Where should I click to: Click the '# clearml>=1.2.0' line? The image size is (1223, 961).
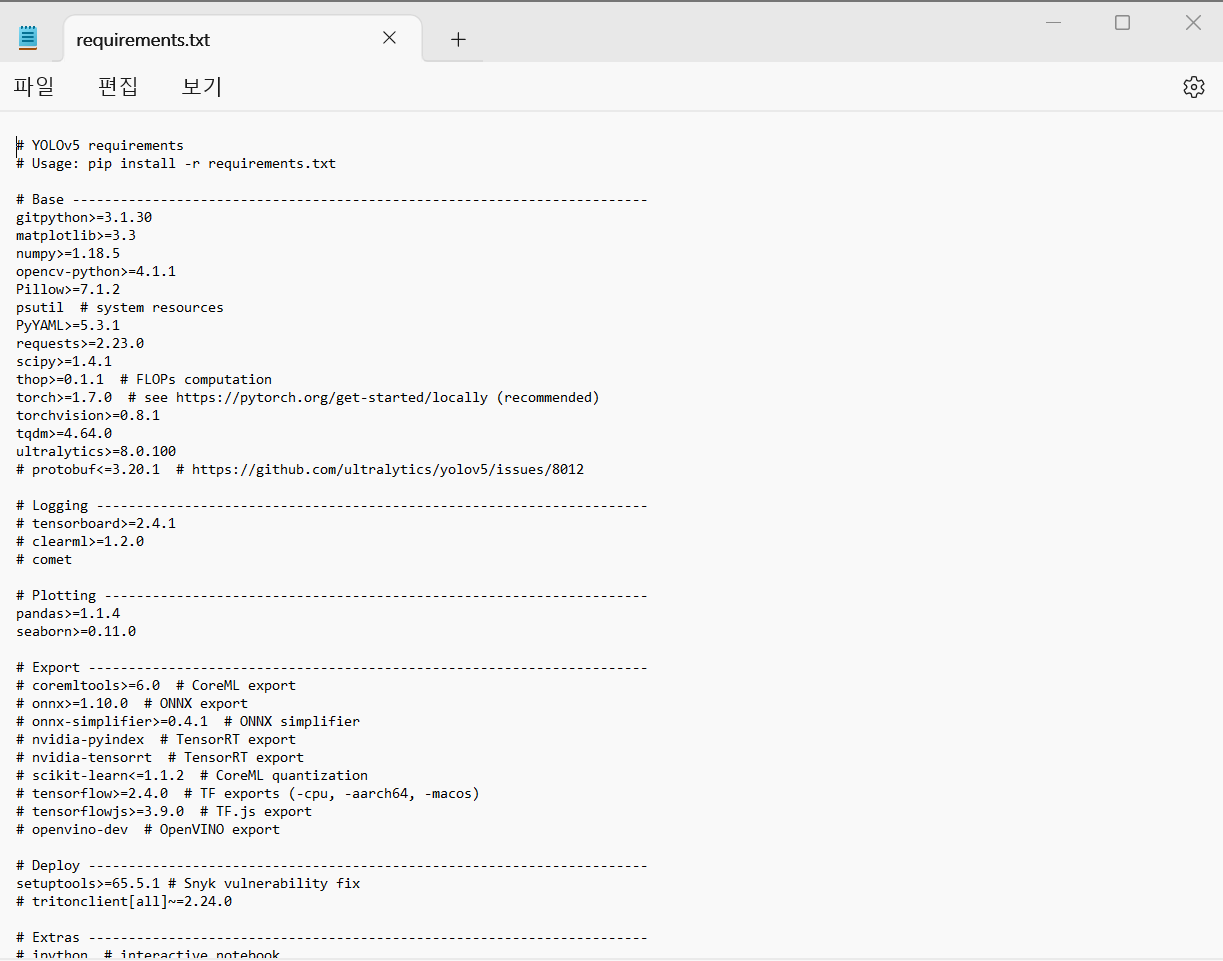[x=80, y=541]
